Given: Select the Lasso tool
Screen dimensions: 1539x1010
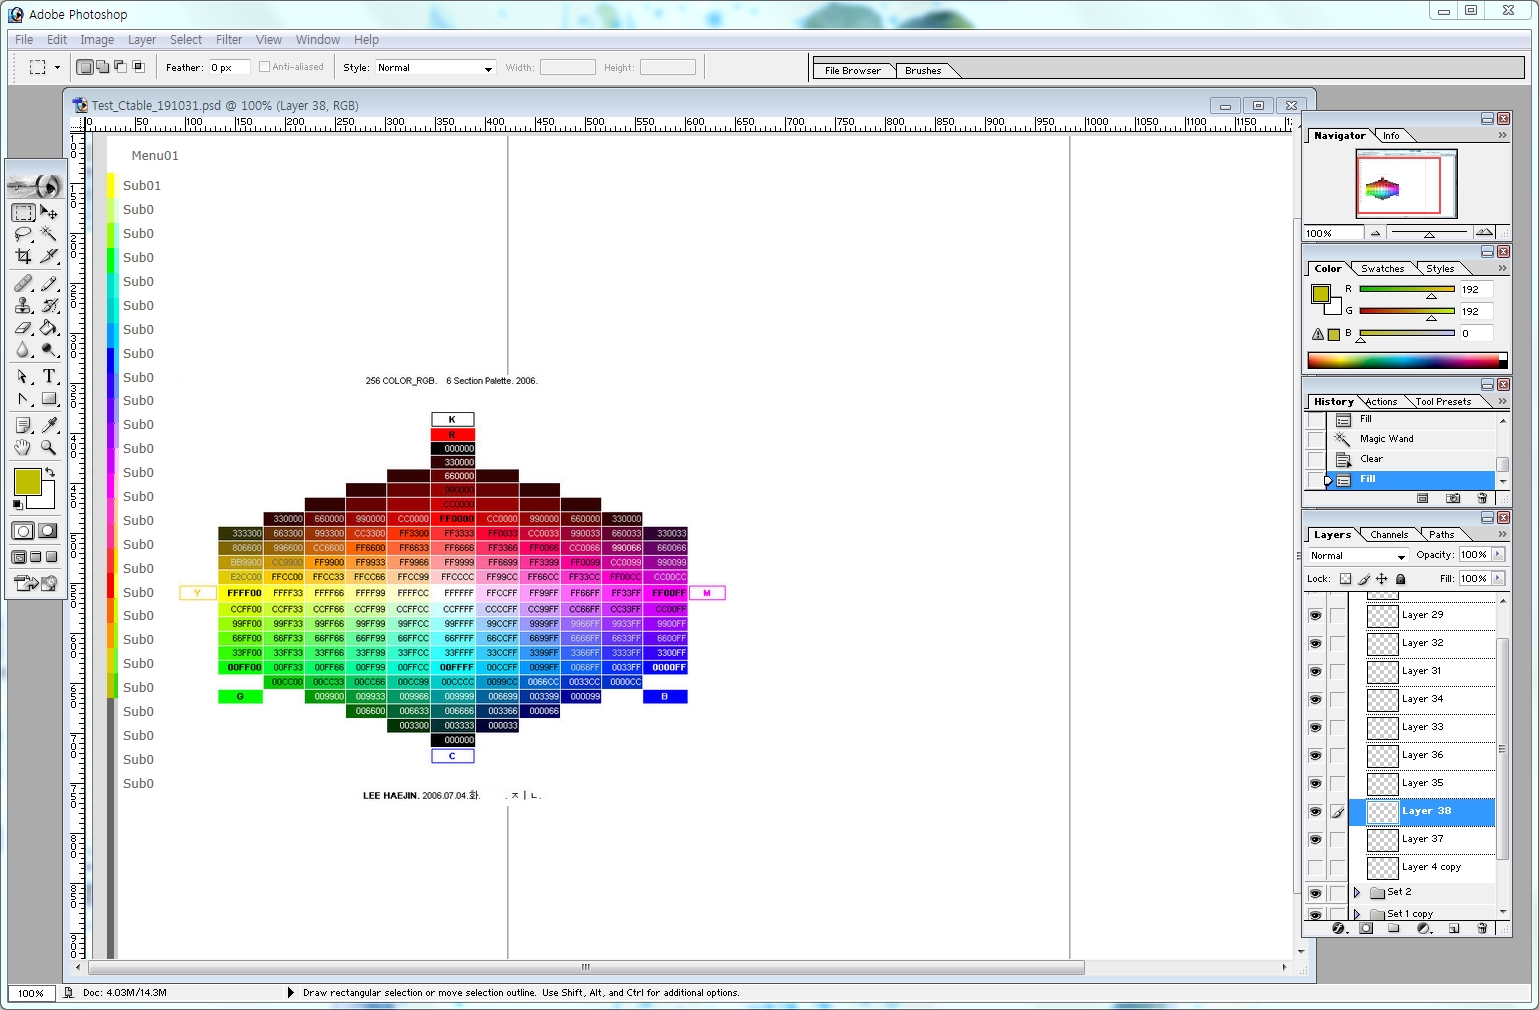Looking at the screenshot, I should pos(23,235).
